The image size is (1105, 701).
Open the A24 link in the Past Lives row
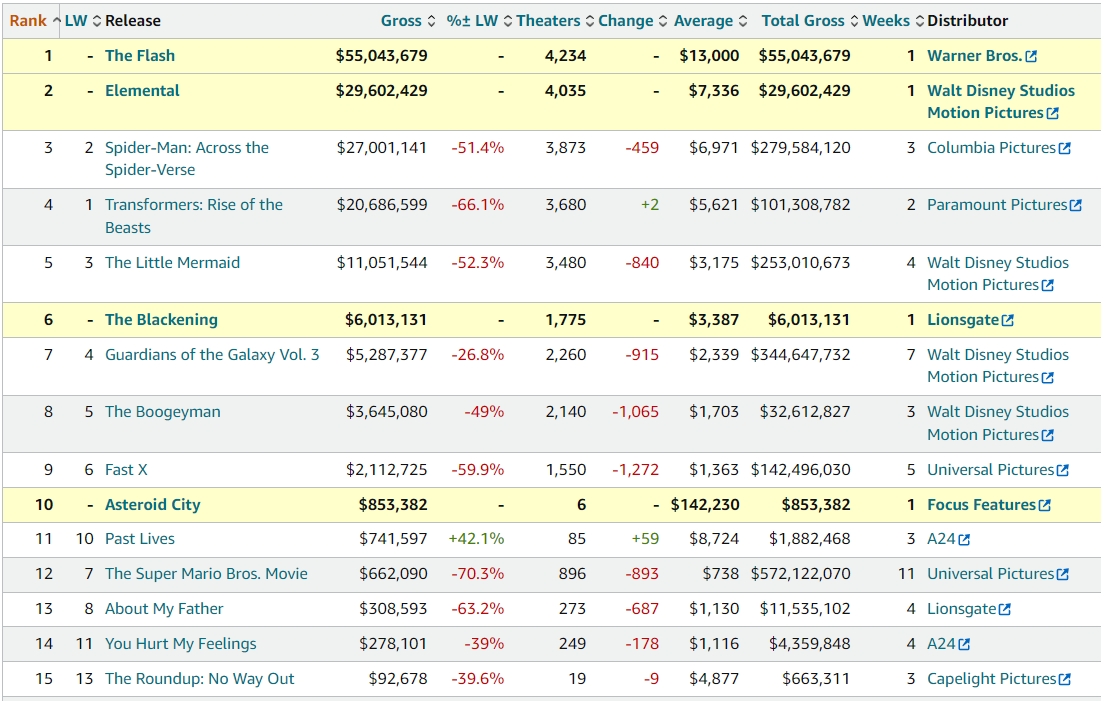point(941,539)
